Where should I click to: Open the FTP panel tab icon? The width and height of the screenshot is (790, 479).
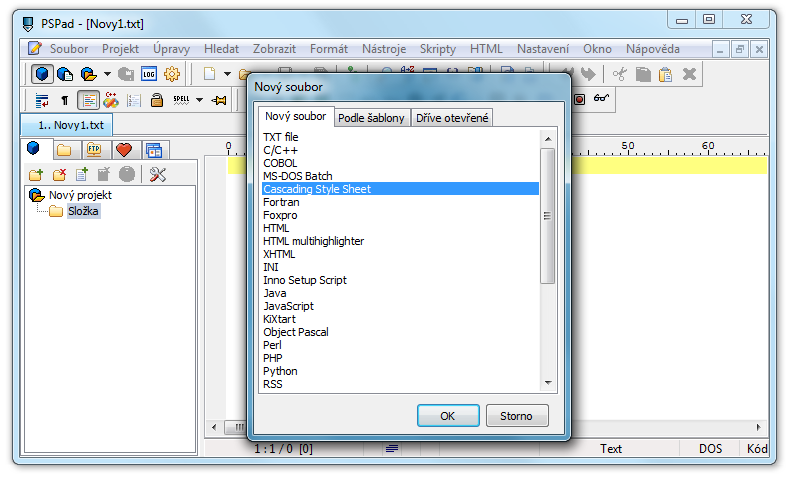(x=95, y=150)
